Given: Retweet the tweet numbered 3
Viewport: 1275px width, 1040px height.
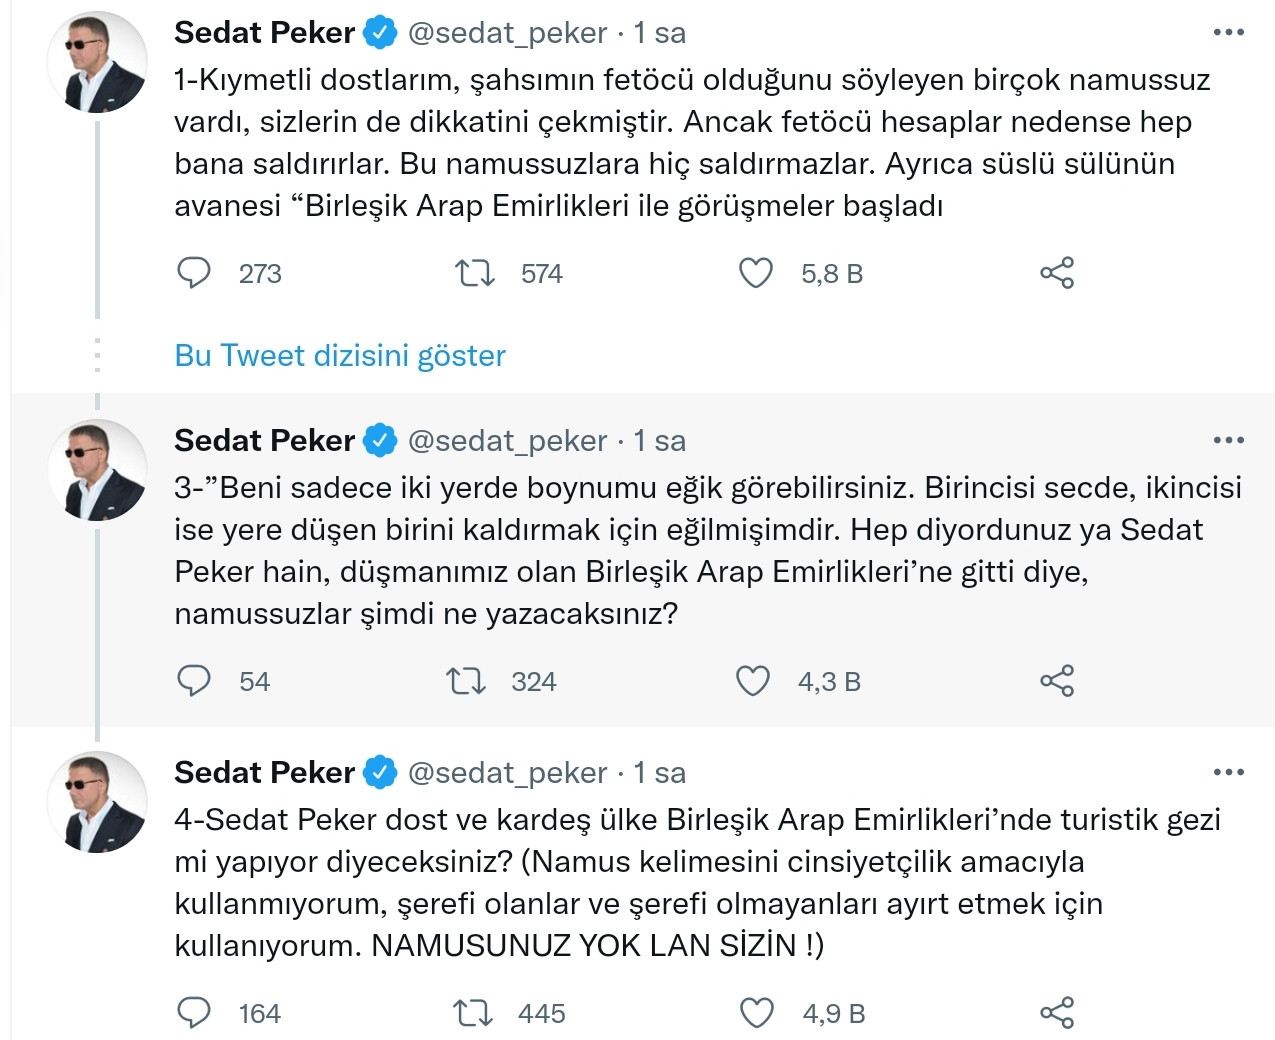Looking at the screenshot, I should pyautogui.click(x=464, y=681).
